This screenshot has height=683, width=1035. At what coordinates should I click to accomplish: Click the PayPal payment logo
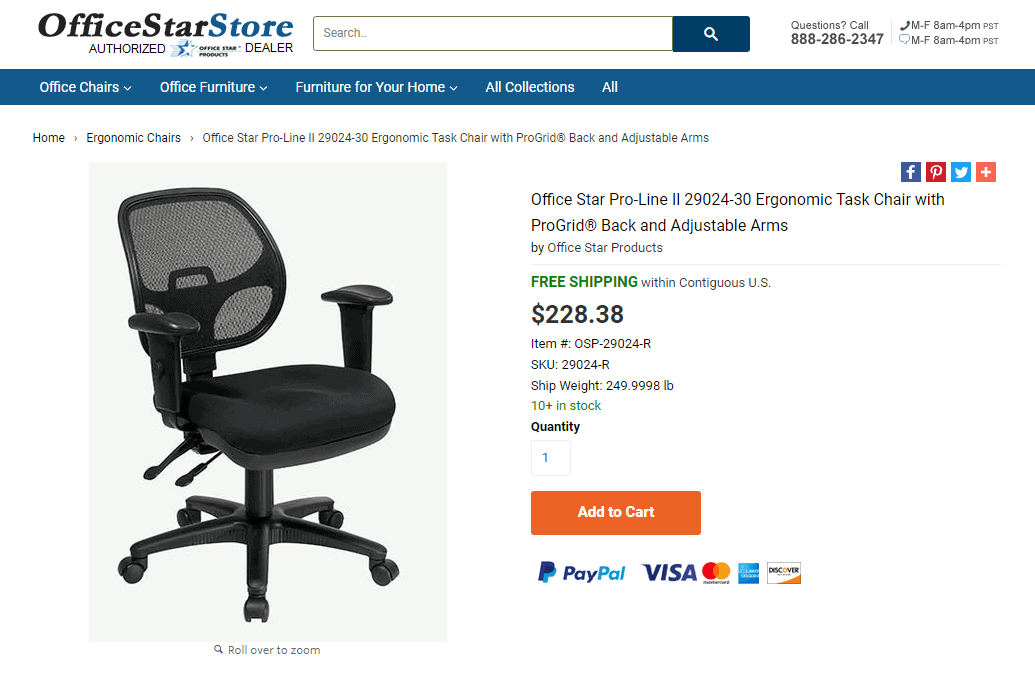point(582,572)
